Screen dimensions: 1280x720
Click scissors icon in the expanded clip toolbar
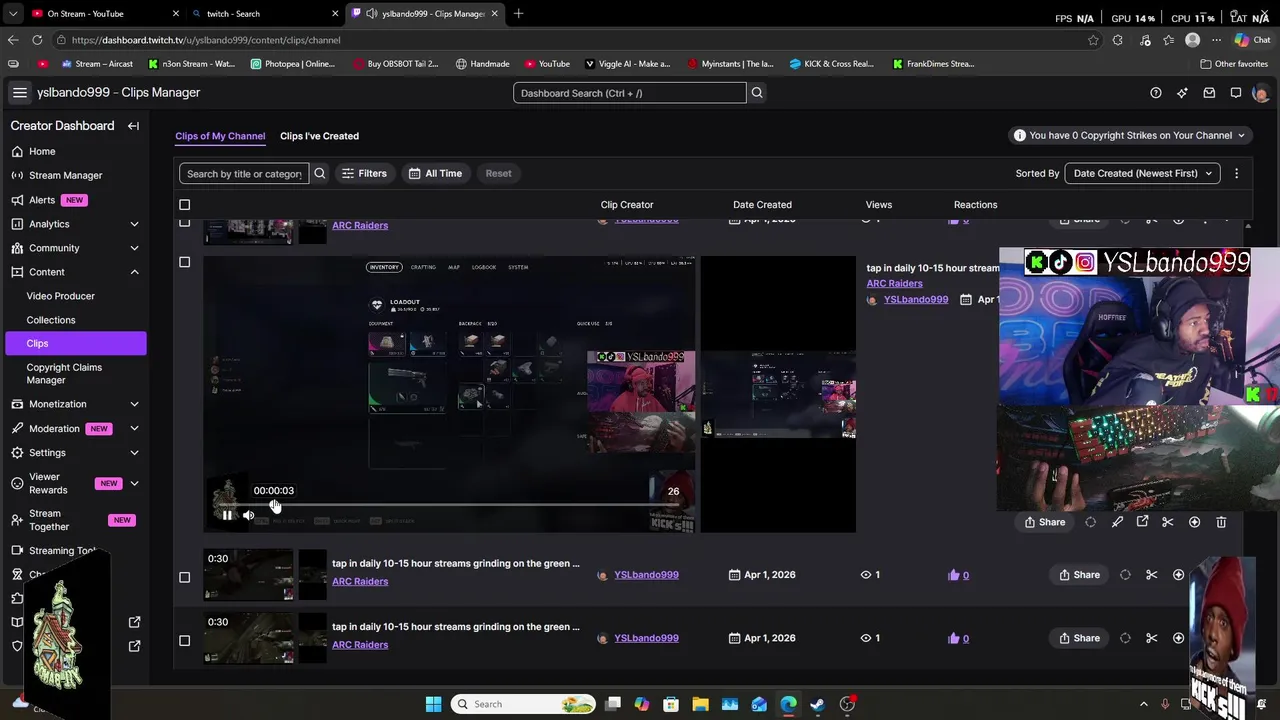point(1168,522)
